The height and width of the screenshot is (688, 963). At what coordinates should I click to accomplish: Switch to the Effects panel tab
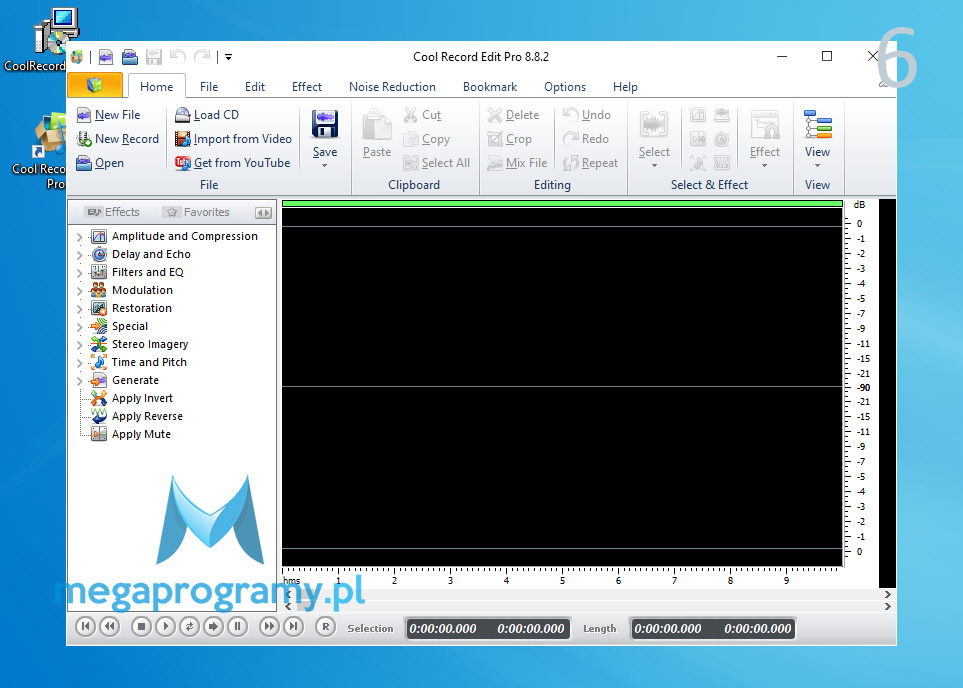click(x=113, y=212)
